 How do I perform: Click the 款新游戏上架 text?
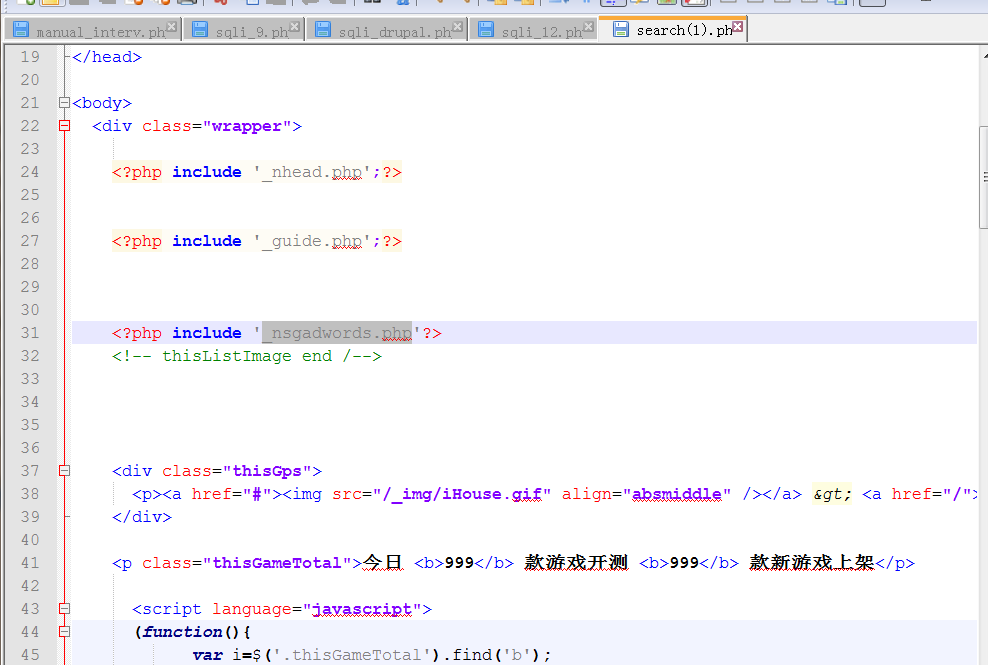click(x=812, y=562)
